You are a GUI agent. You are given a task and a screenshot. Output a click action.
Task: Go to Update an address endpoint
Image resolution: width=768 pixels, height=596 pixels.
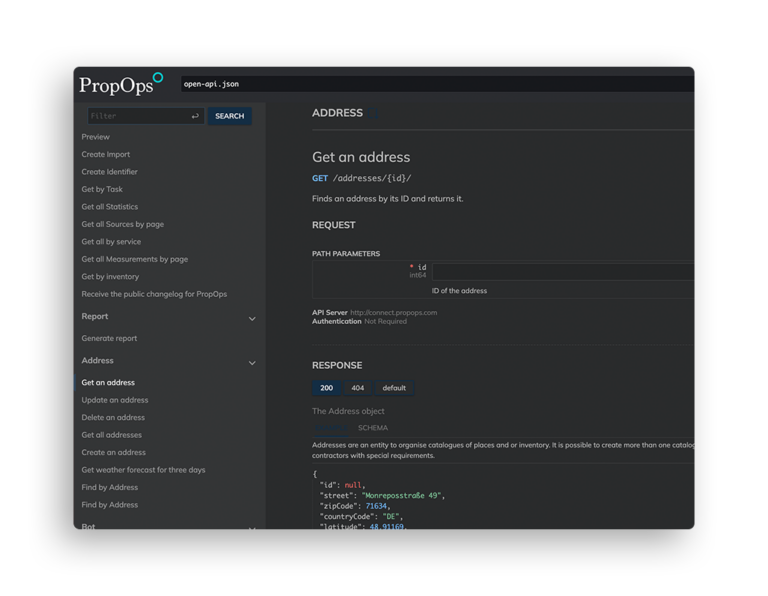[x=115, y=400]
